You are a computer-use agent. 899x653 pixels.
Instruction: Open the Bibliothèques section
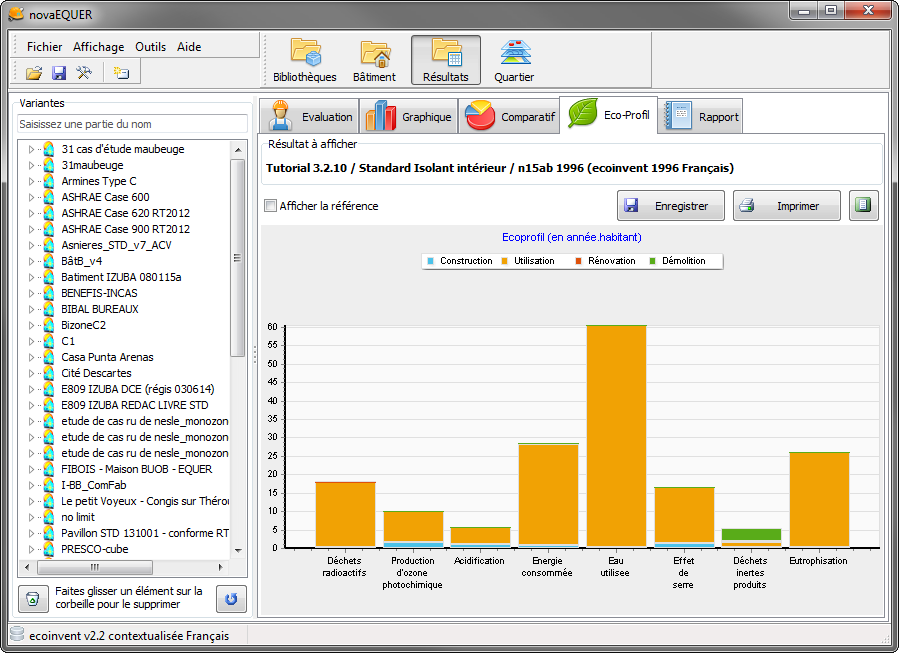coord(304,60)
